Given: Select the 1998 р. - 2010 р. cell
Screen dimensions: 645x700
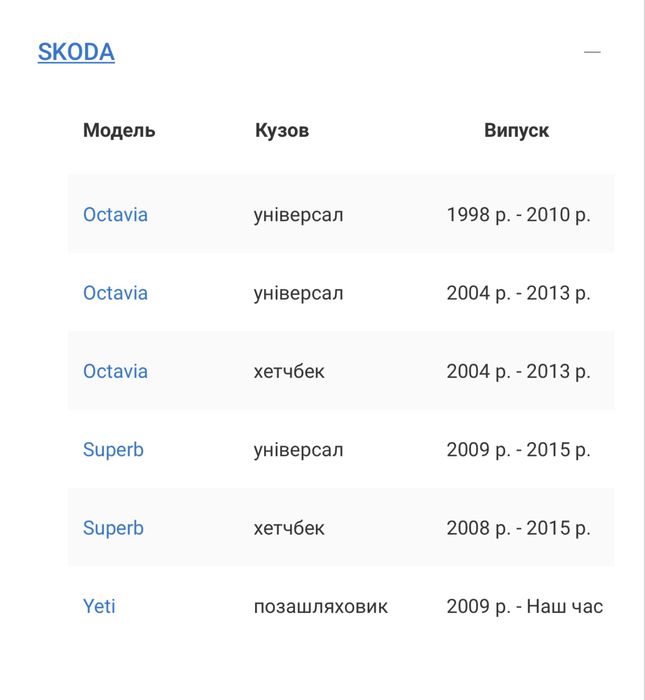Looking at the screenshot, I should click(518, 215).
